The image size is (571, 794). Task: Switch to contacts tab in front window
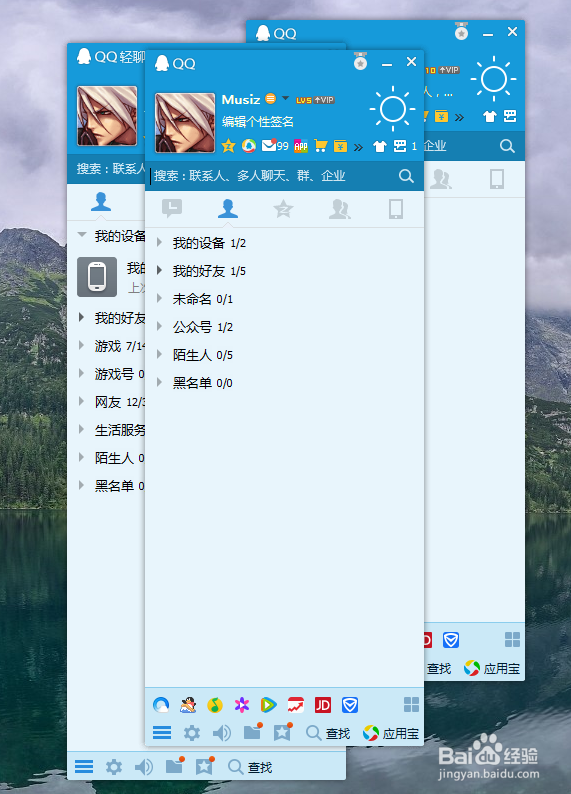228,208
